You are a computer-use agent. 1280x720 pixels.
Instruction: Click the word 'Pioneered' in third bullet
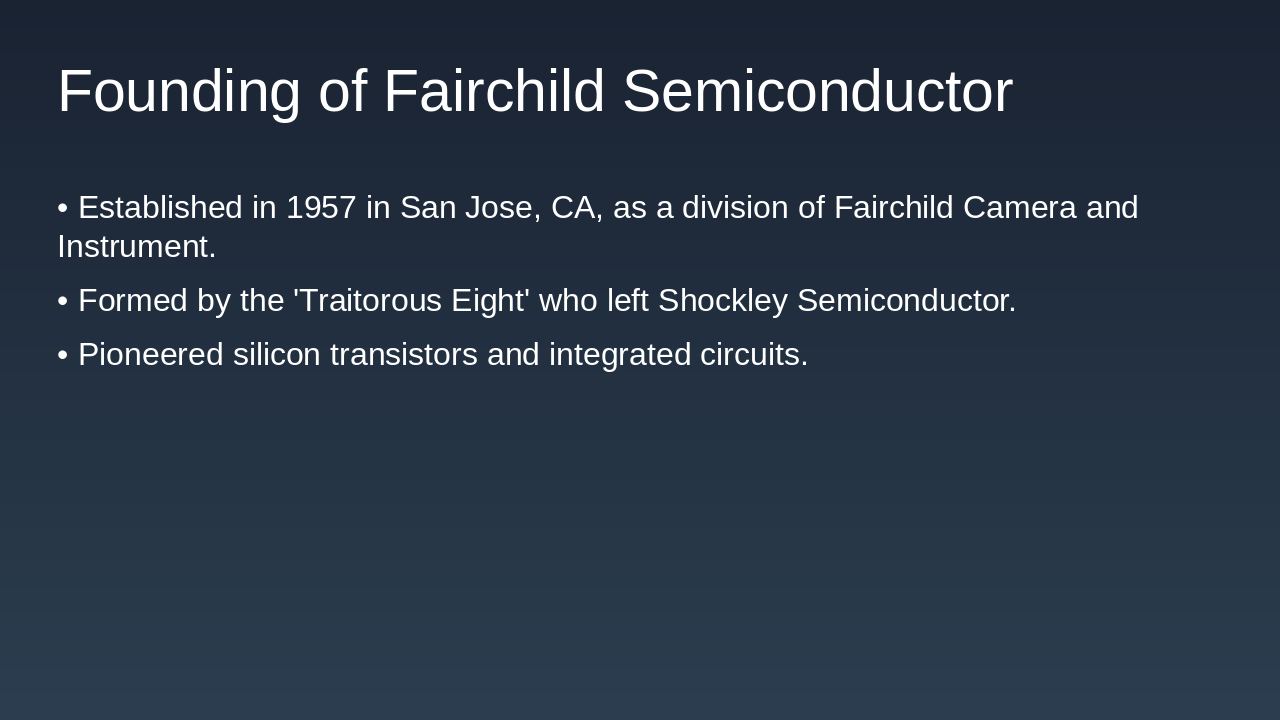150,355
